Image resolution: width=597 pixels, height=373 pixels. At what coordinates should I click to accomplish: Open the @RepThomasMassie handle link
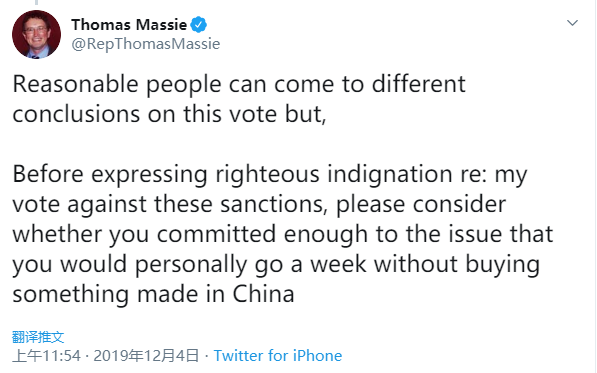(146, 44)
